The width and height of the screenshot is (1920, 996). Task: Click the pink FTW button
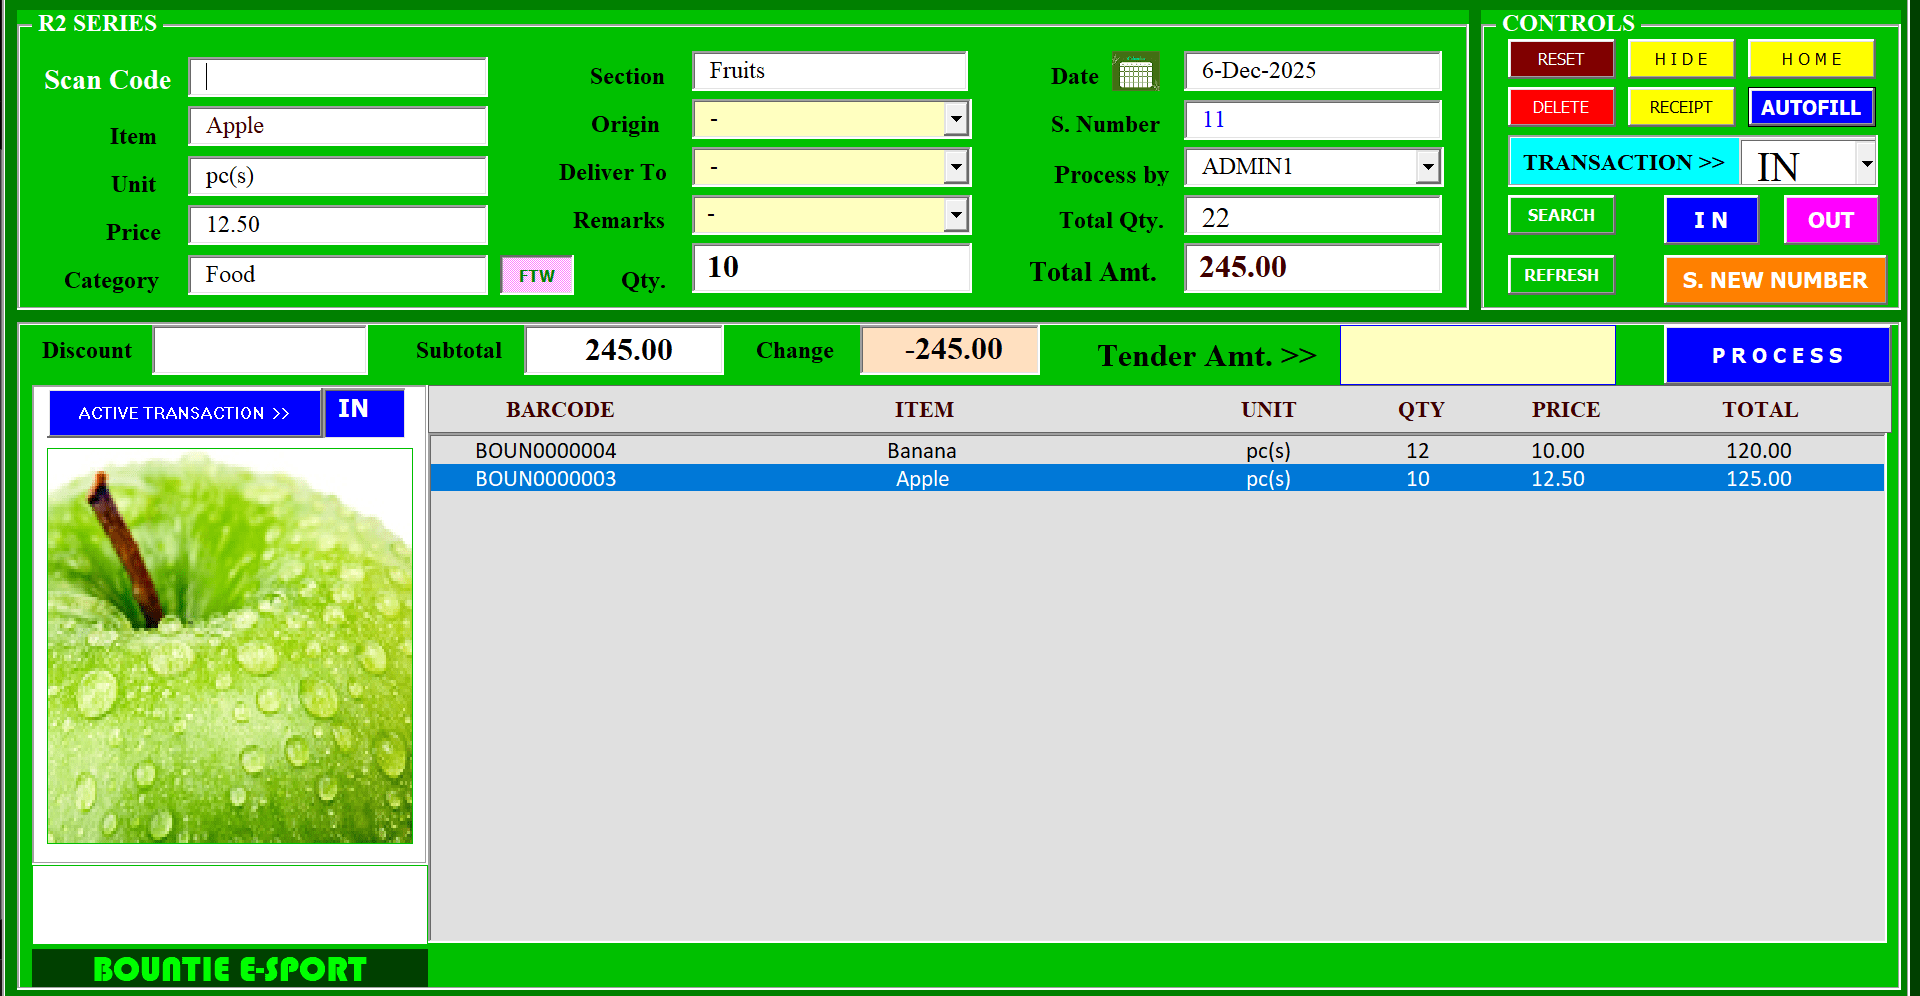537,276
